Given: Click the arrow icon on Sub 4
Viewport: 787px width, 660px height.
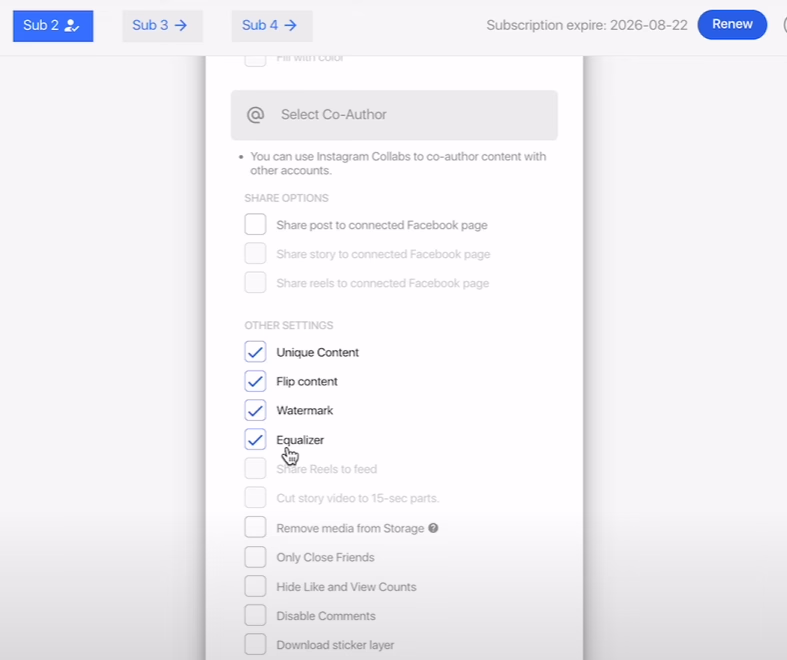Looking at the screenshot, I should (290, 26).
